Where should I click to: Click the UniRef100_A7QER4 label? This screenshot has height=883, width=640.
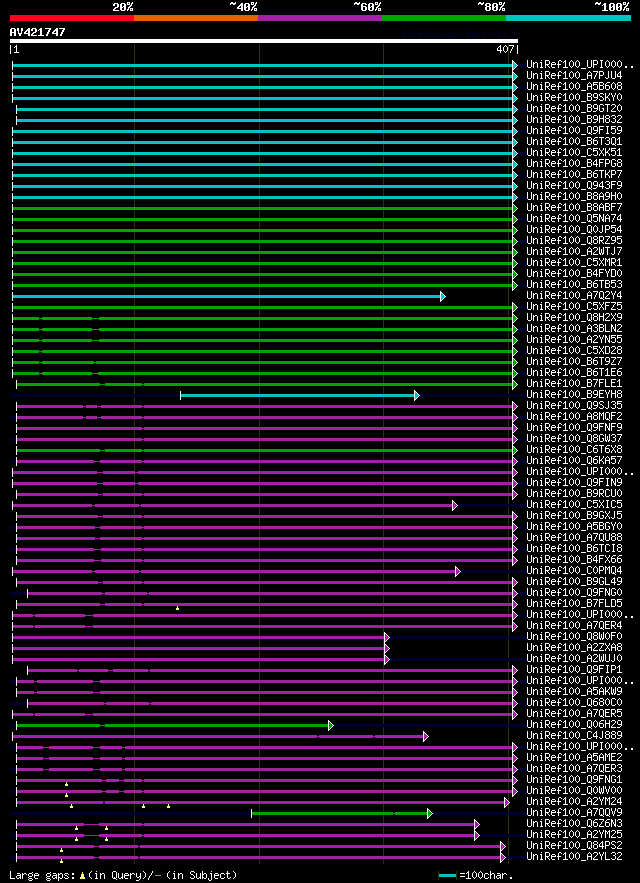click(x=574, y=625)
